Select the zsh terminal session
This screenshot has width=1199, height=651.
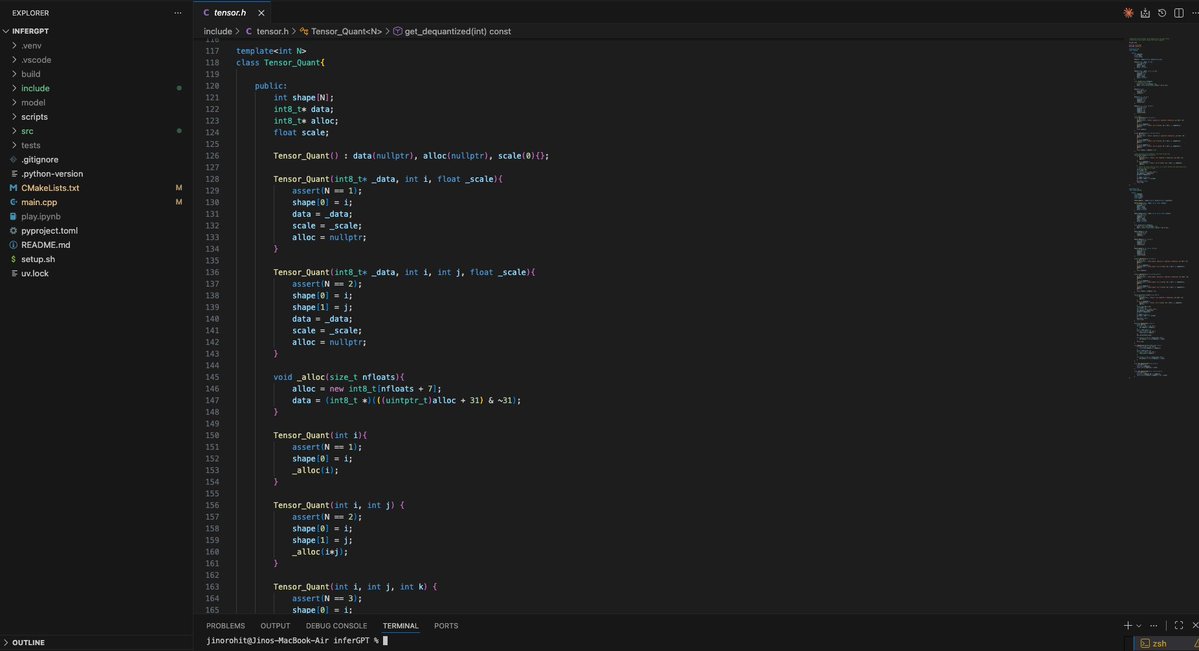point(1159,643)
